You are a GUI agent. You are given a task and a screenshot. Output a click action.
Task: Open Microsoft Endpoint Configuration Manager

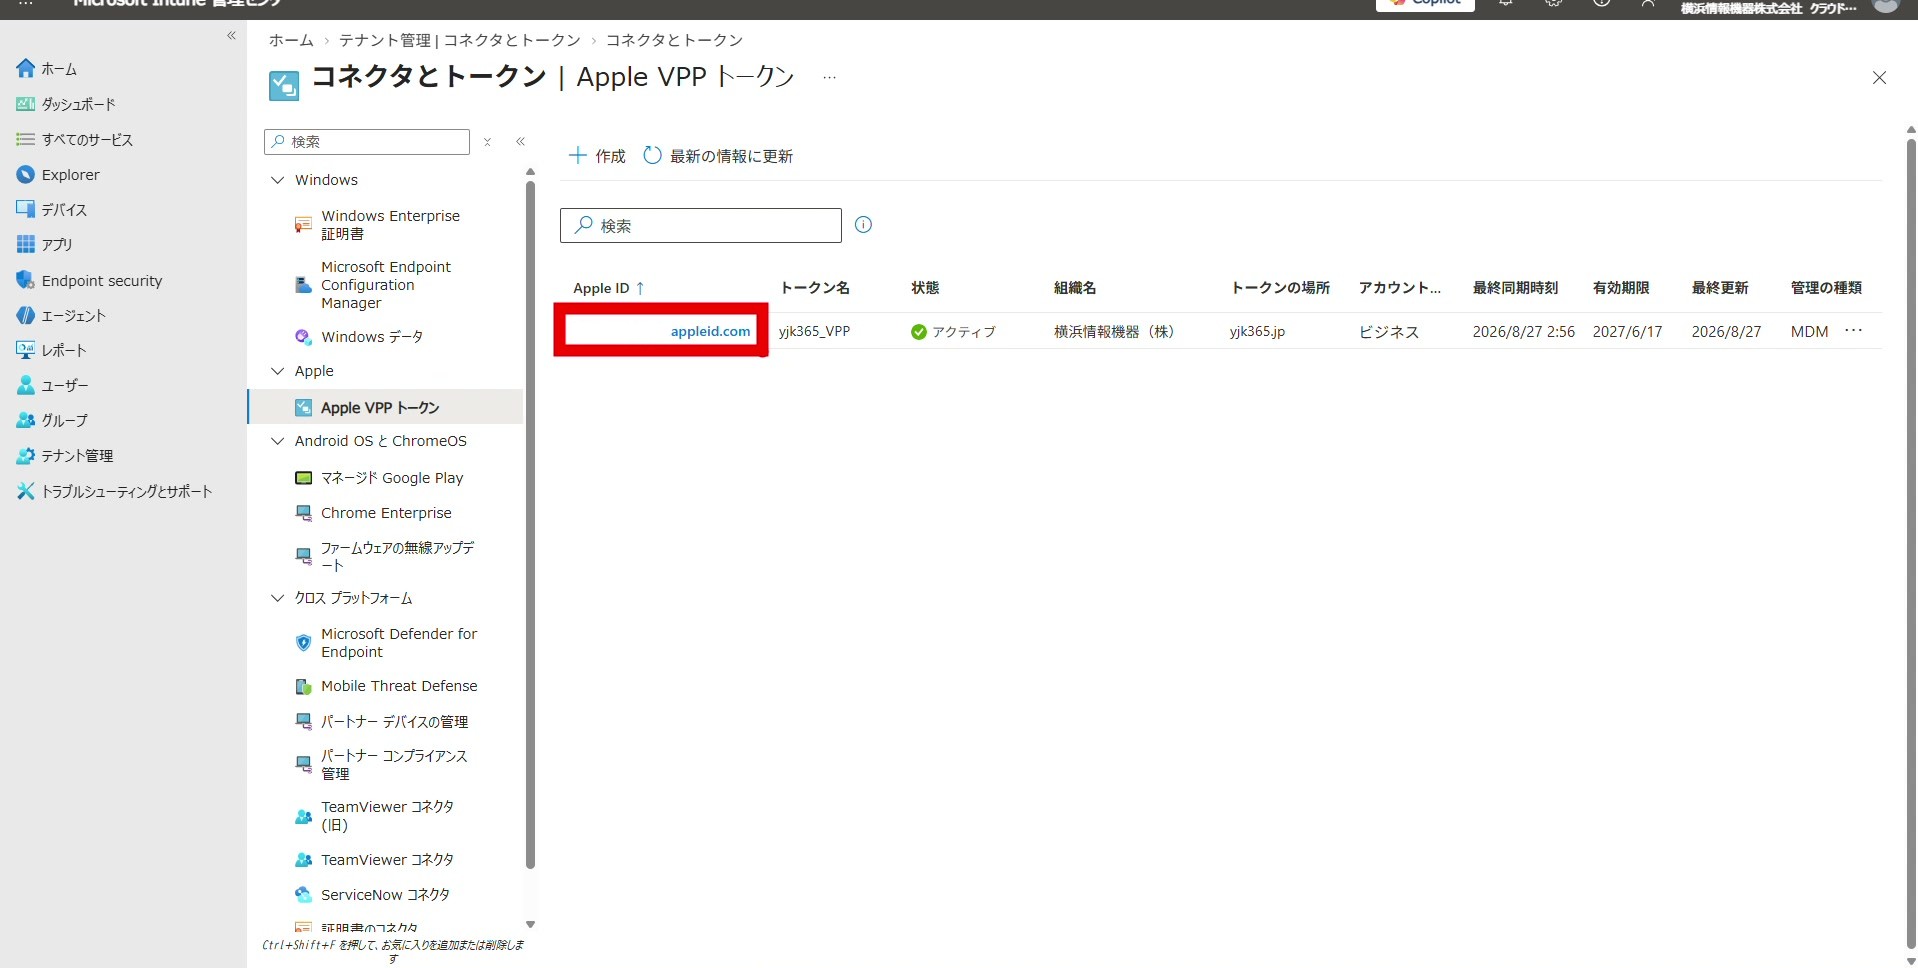pos(385,285)
